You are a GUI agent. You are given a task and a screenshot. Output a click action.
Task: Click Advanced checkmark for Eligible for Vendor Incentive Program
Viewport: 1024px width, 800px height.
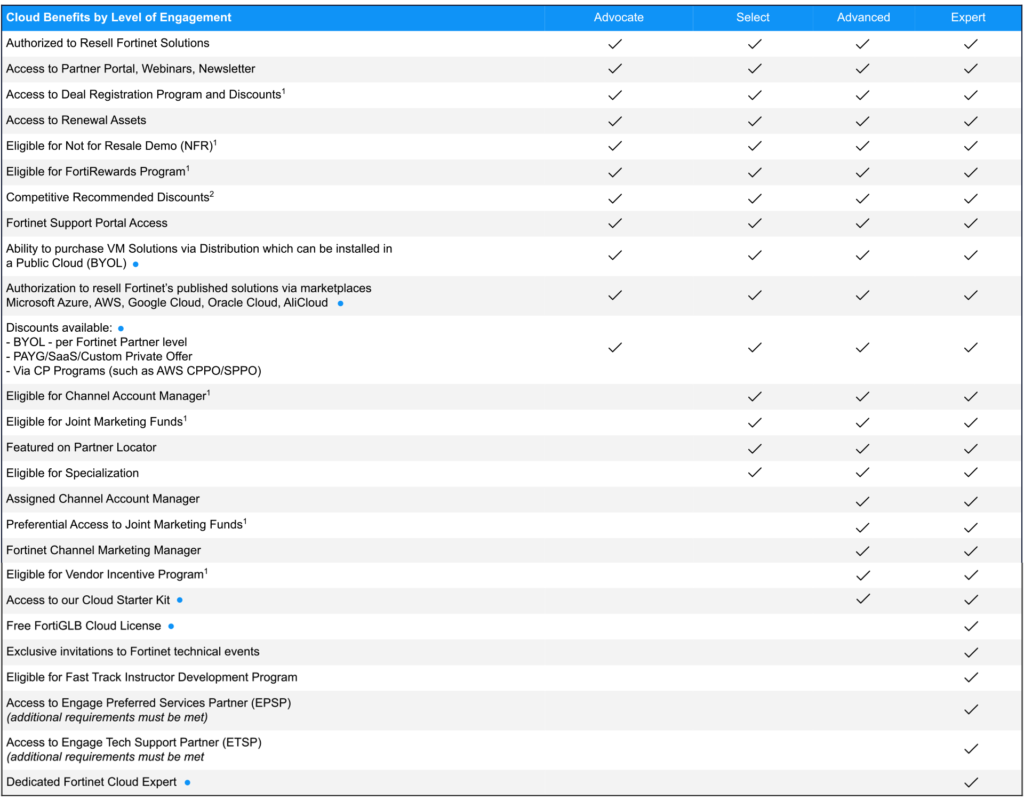click(x=863, y=575)
